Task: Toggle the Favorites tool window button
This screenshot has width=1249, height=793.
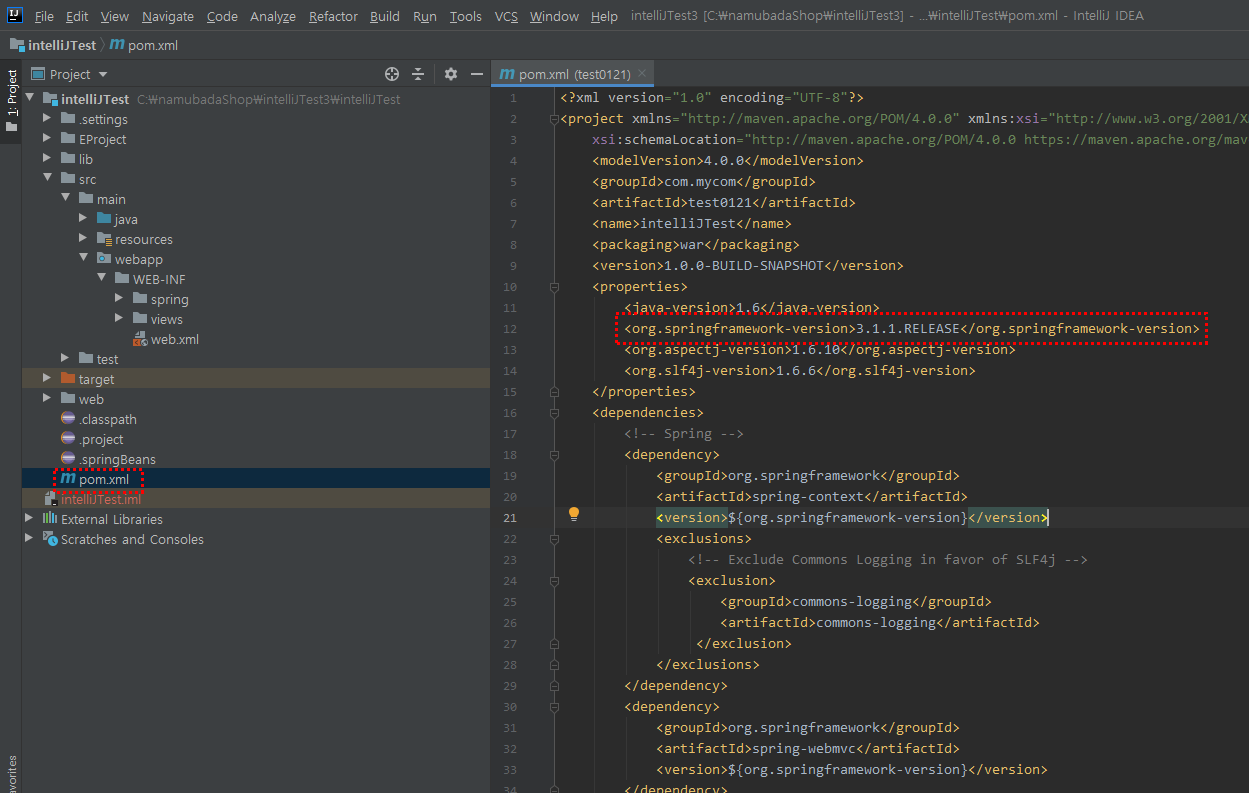Action: click(11, 775)
